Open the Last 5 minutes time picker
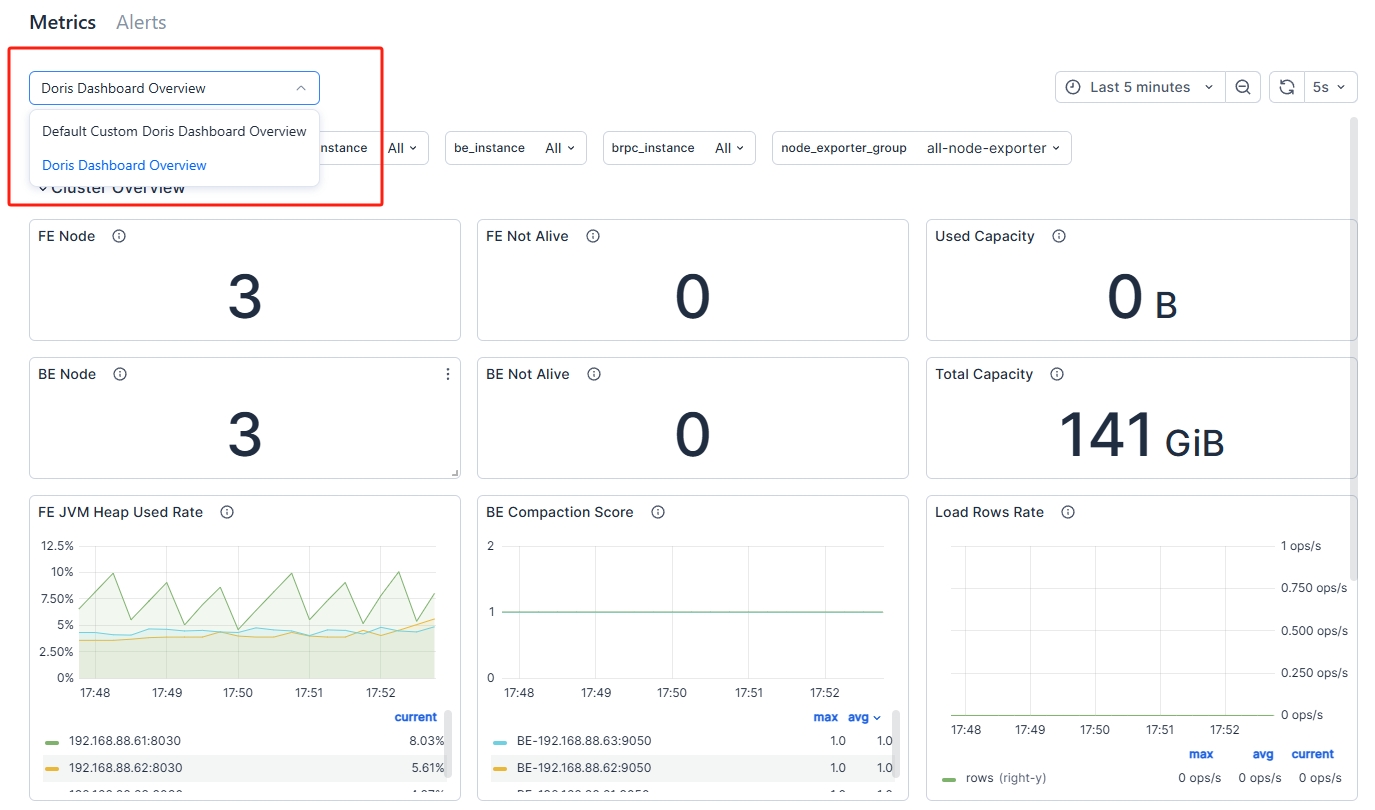 click(1140, 87)
